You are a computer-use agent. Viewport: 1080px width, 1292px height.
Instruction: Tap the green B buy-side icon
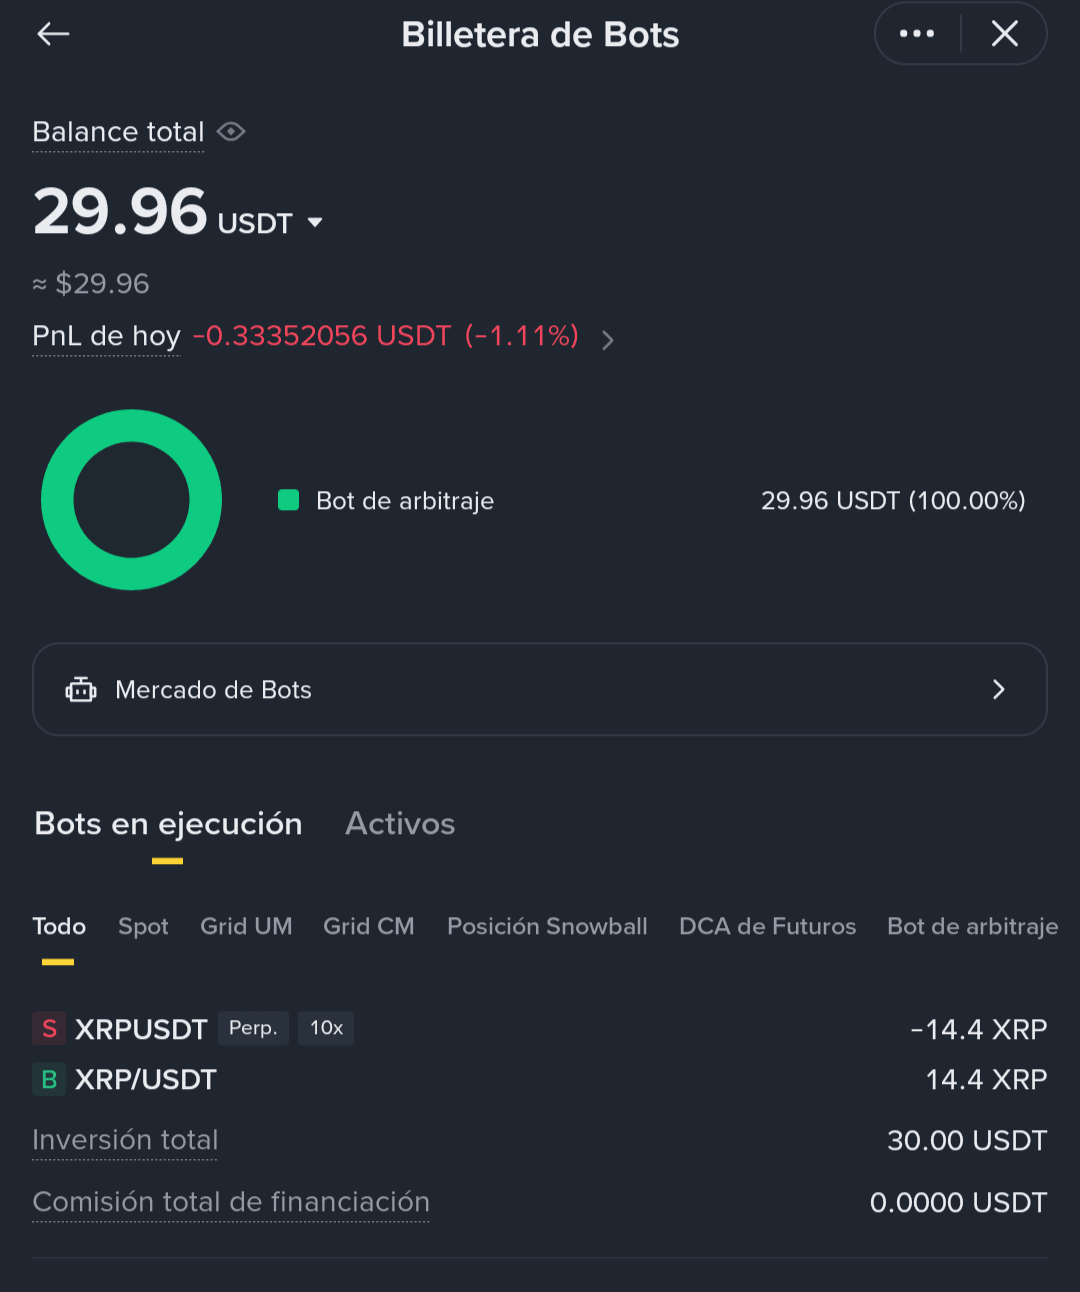pos(49,1080)
